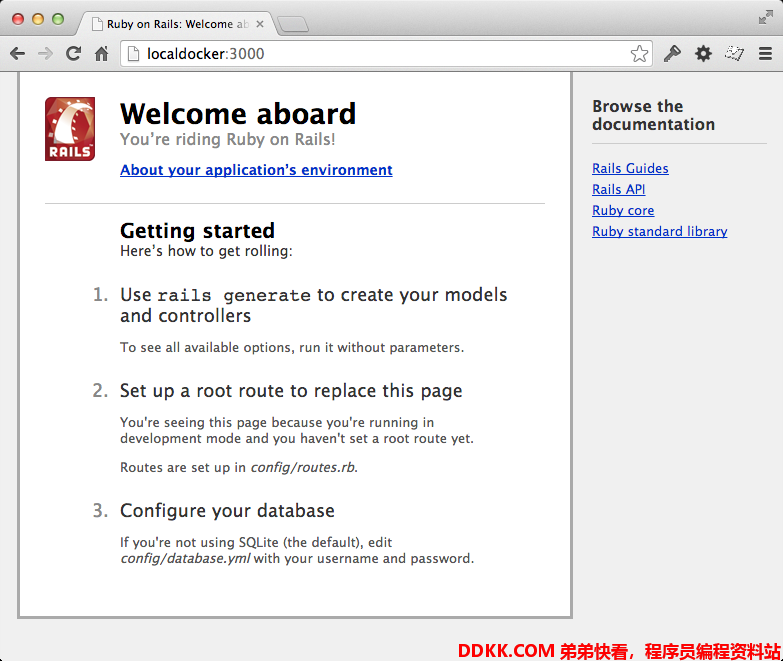Open the gear extension icon

click(703, 53)
